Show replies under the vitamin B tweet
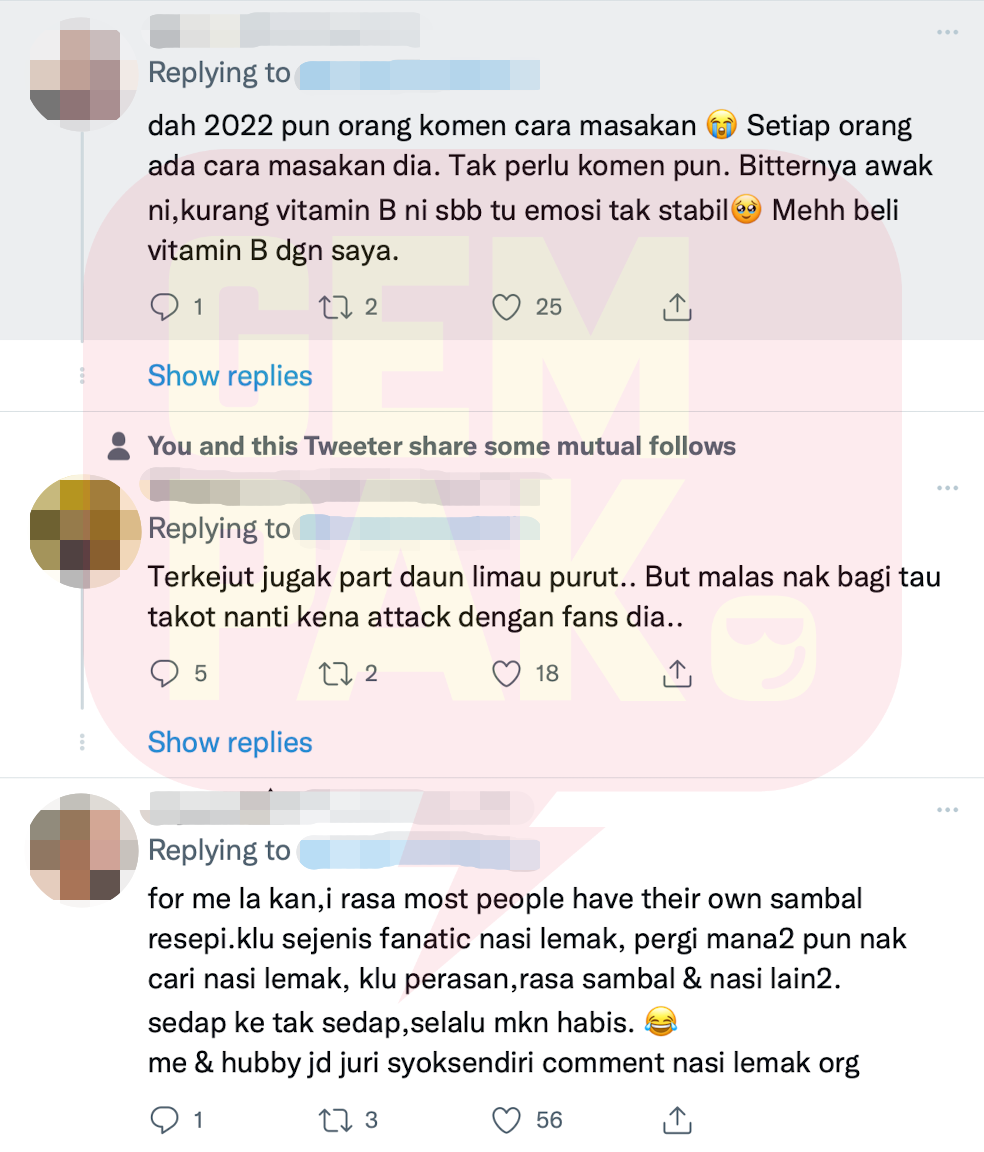 (230, 376)
